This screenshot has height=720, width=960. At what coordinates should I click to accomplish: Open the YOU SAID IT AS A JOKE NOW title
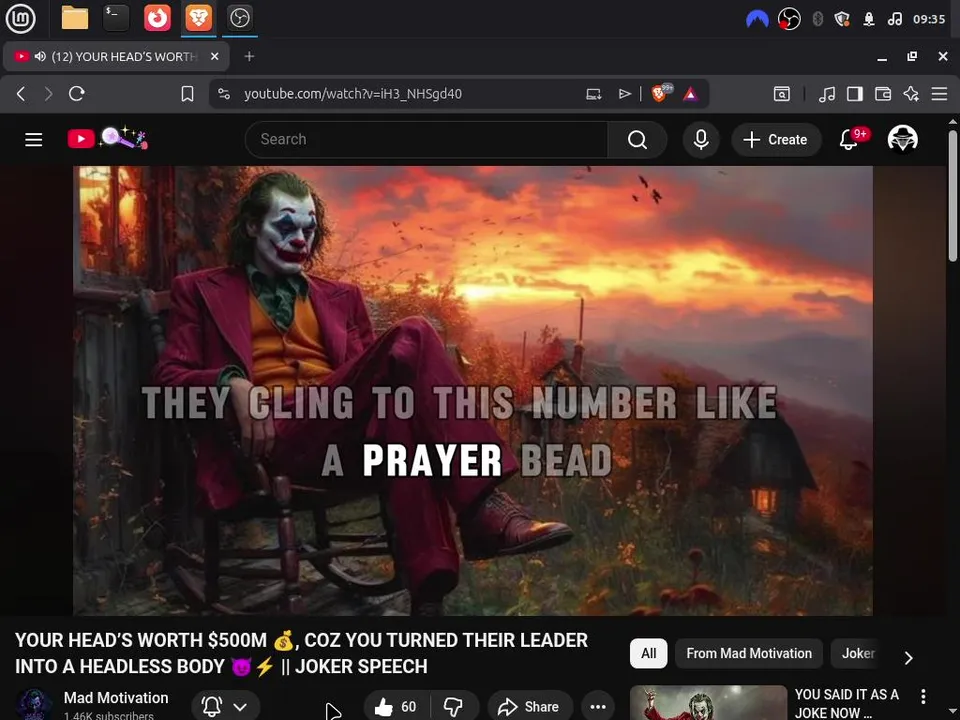[x=847, y=703]
